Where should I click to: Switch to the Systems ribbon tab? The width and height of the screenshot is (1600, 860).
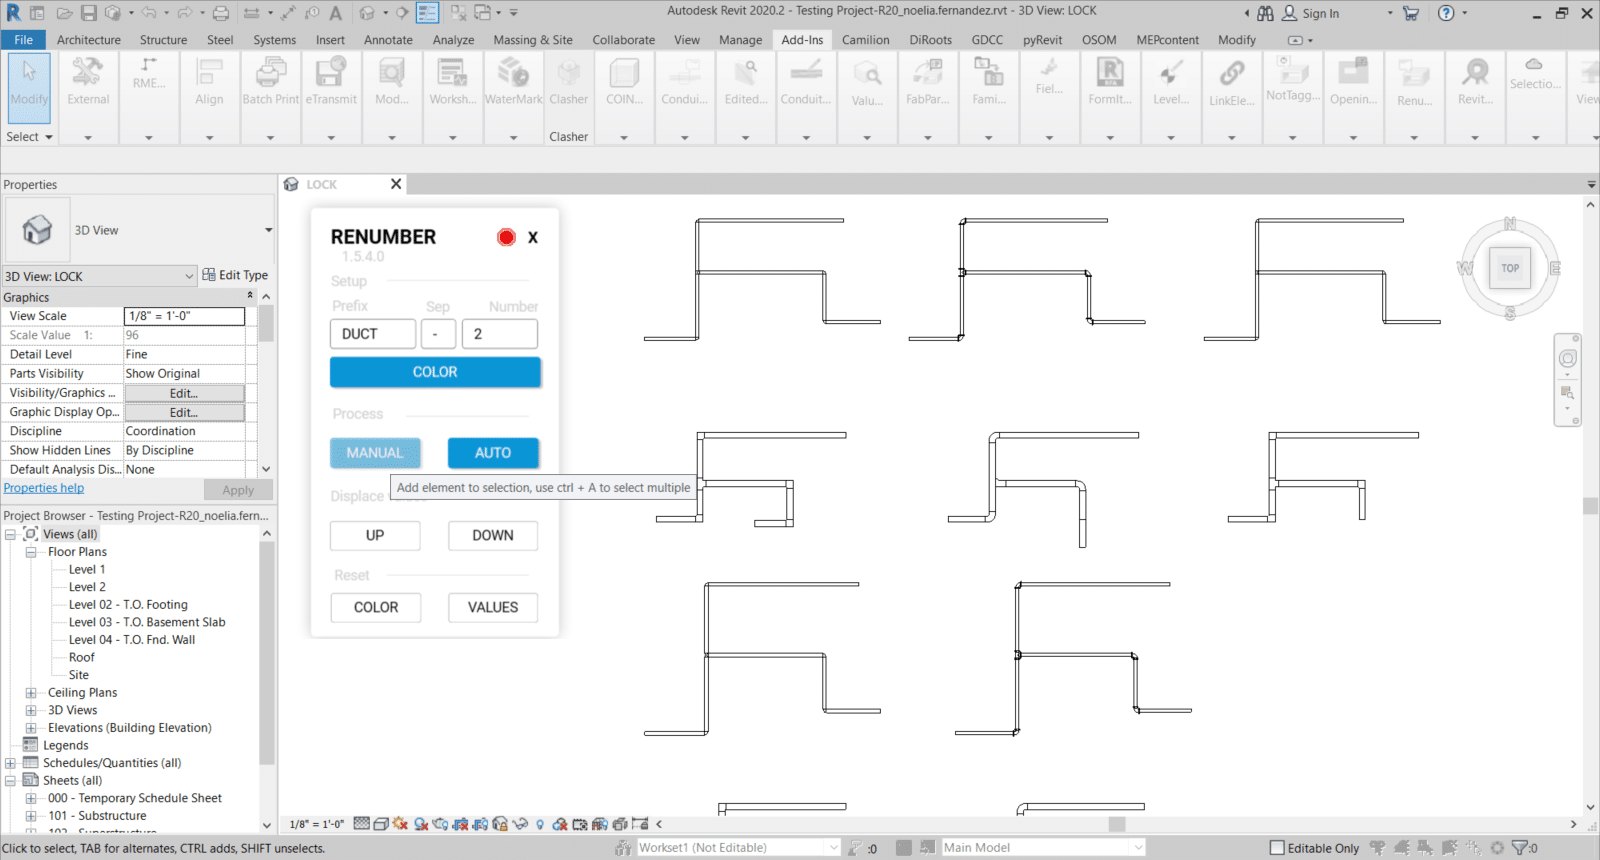tap(274, 40)
